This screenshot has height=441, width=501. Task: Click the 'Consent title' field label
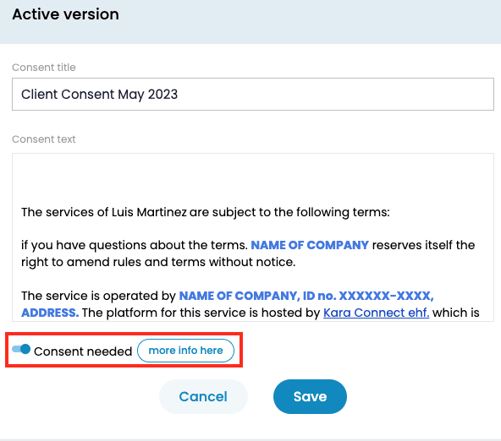[44, 67]
